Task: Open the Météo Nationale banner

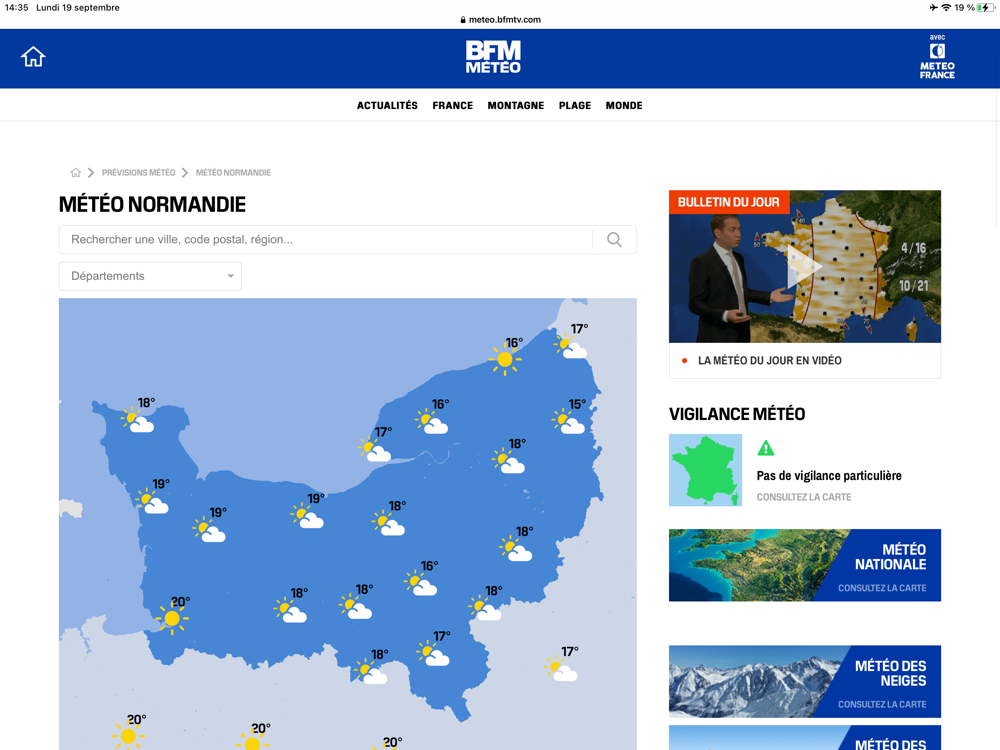Action: click(805, 565)
